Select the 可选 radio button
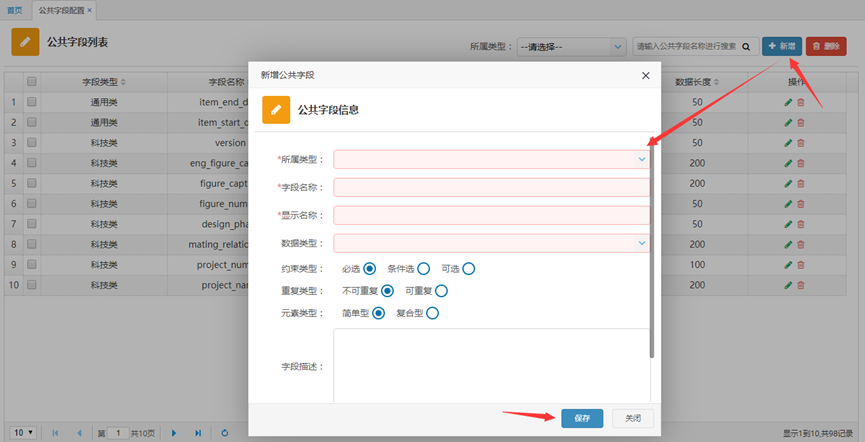The image size is (865, 442). [x=468, y=269]
